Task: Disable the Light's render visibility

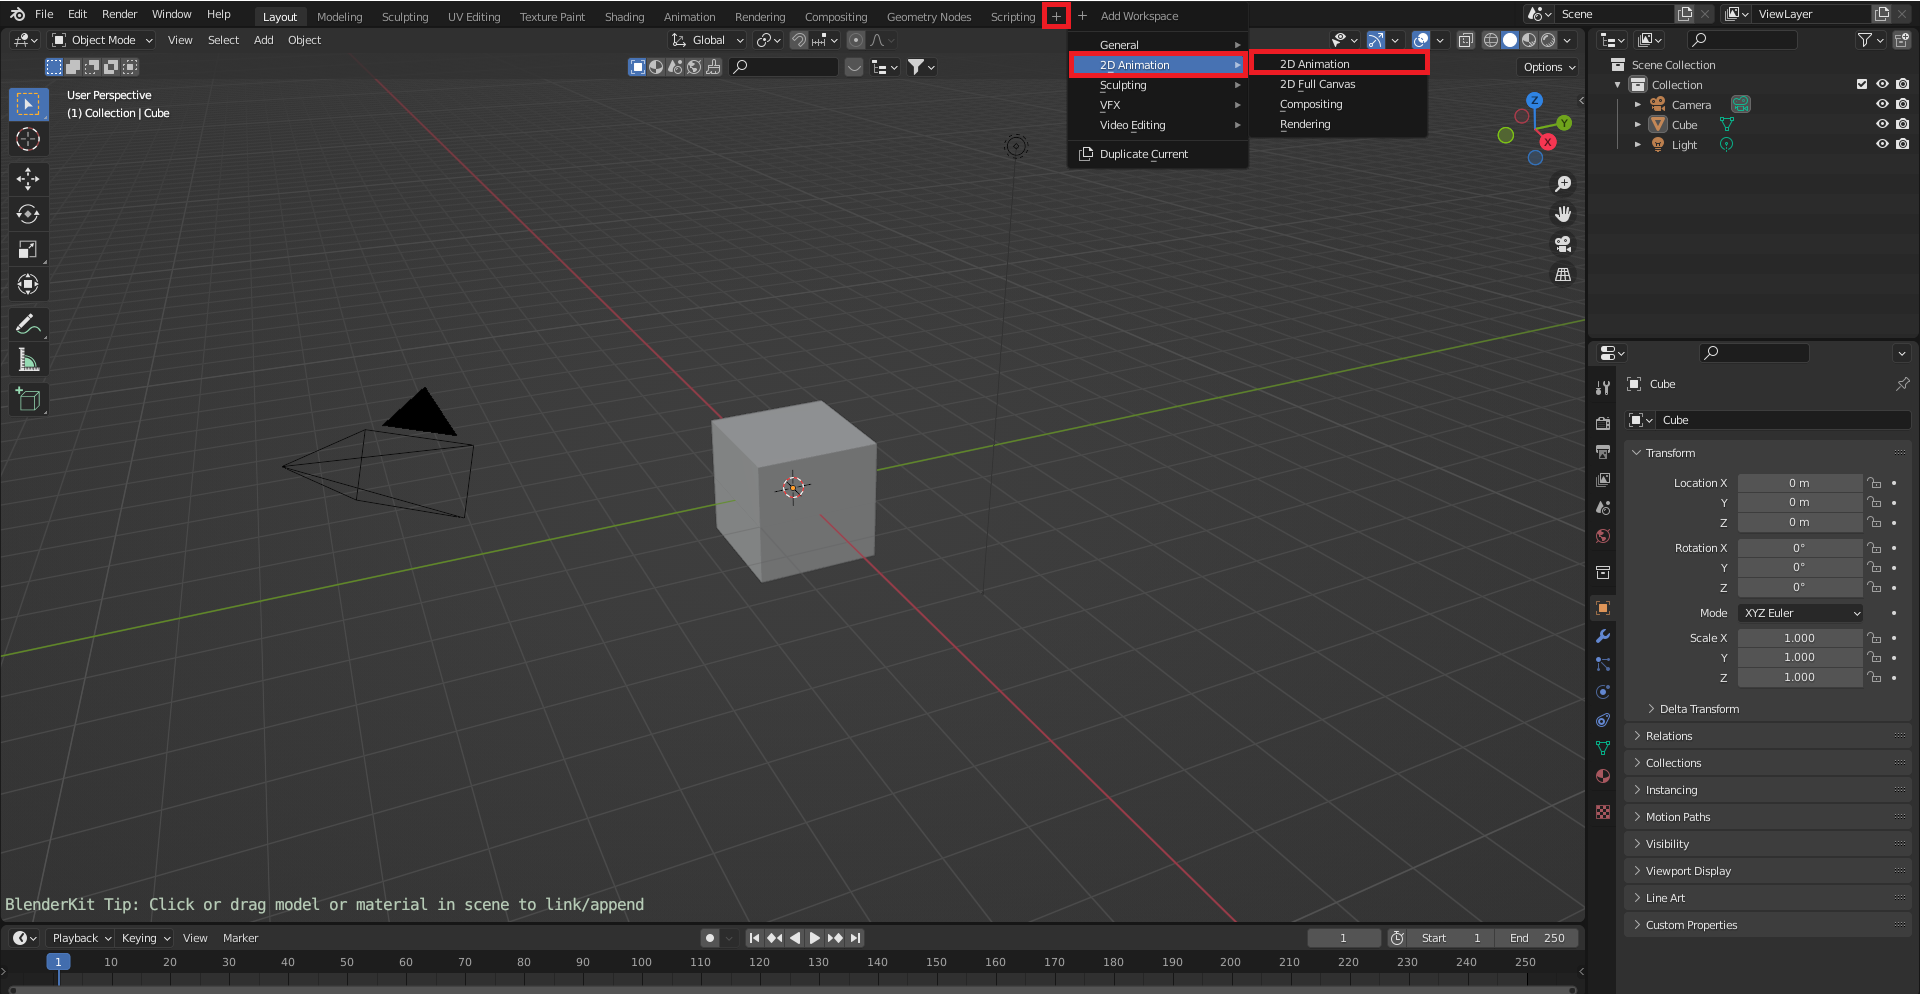Action: [1903, 145]
